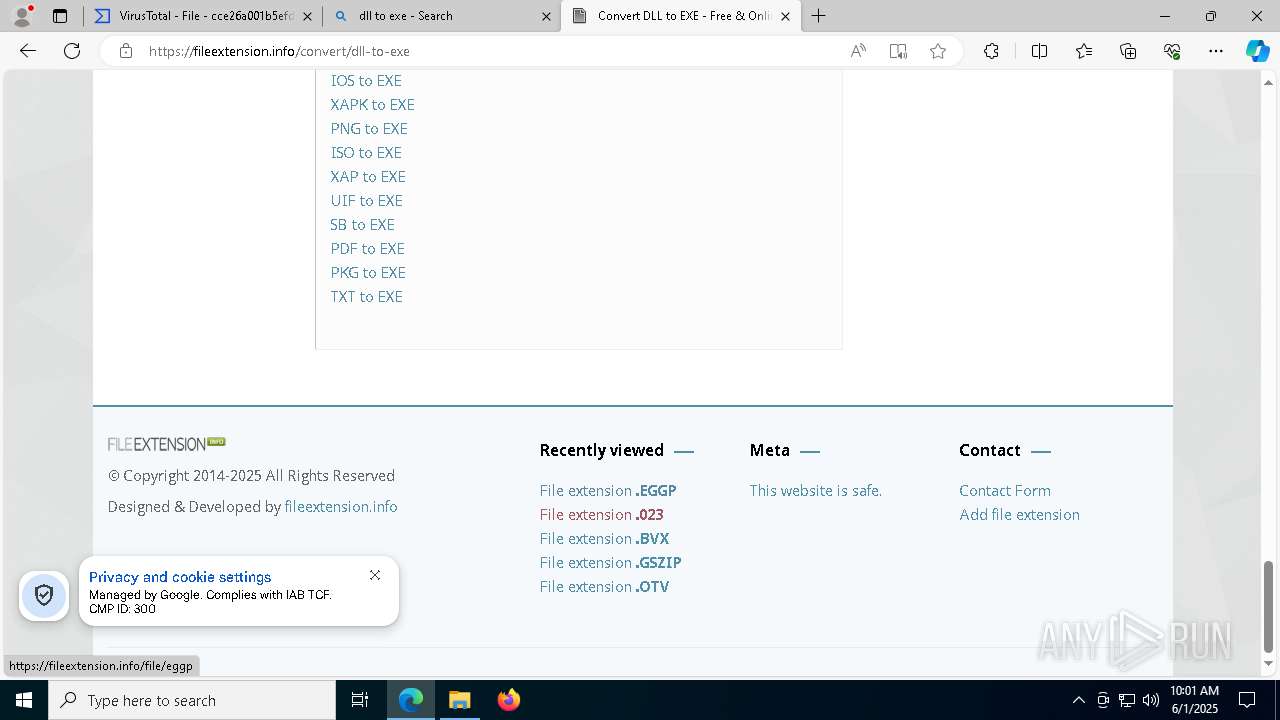The image size is (1280, 720).
Task: Dismiss the Privacy and cookie settings popup
Action: pos(375,575)
